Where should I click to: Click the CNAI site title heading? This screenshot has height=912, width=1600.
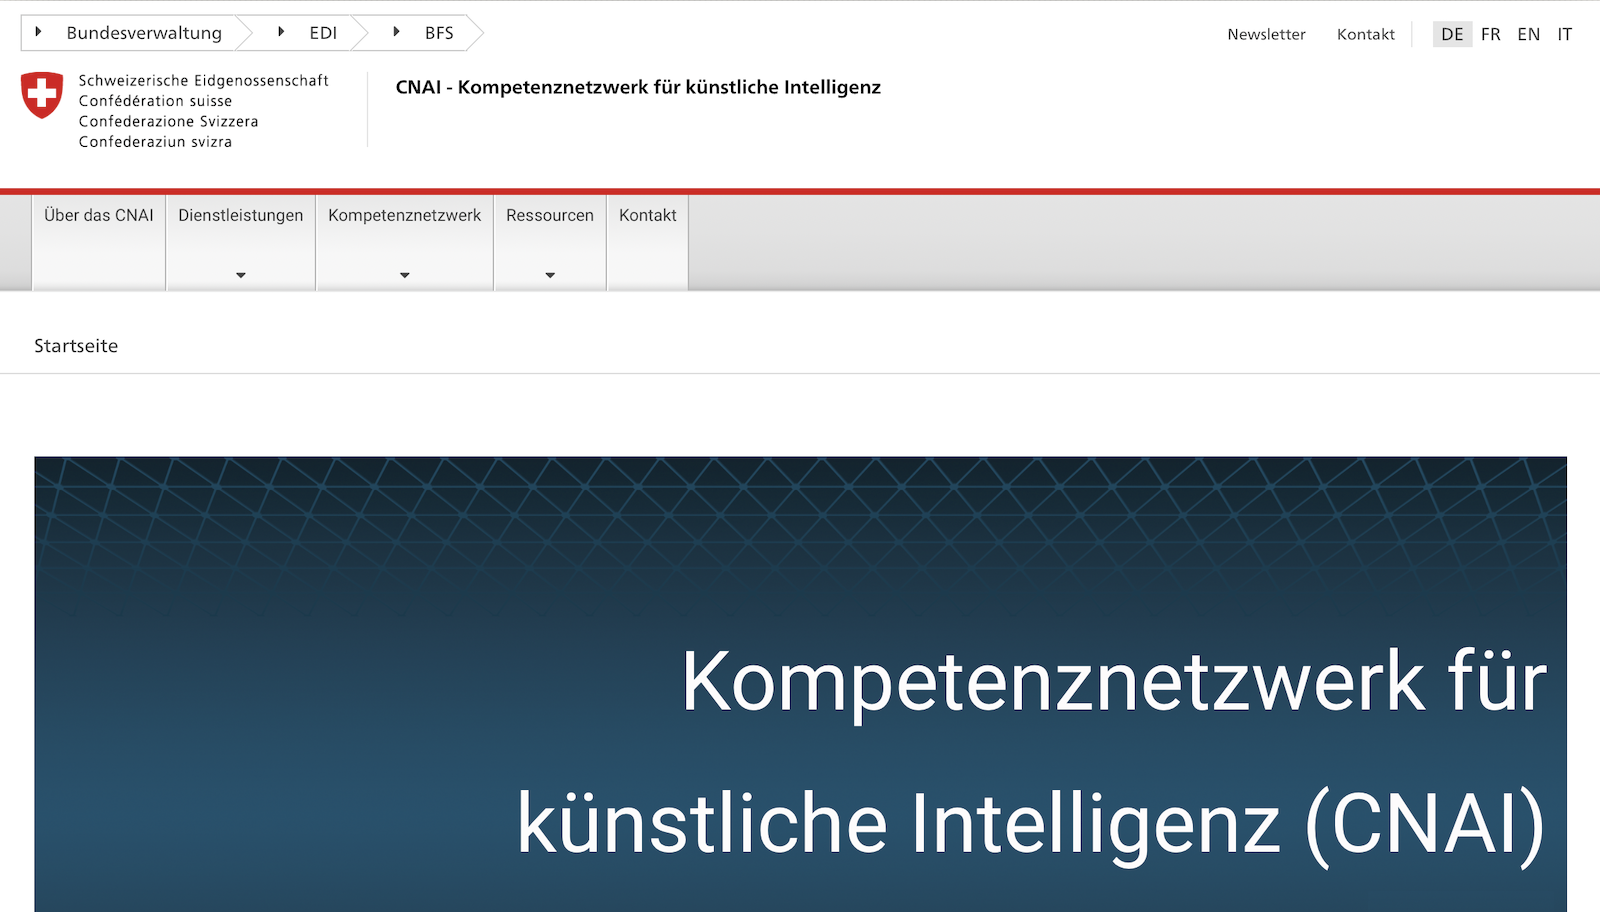(x=638, y=87)
